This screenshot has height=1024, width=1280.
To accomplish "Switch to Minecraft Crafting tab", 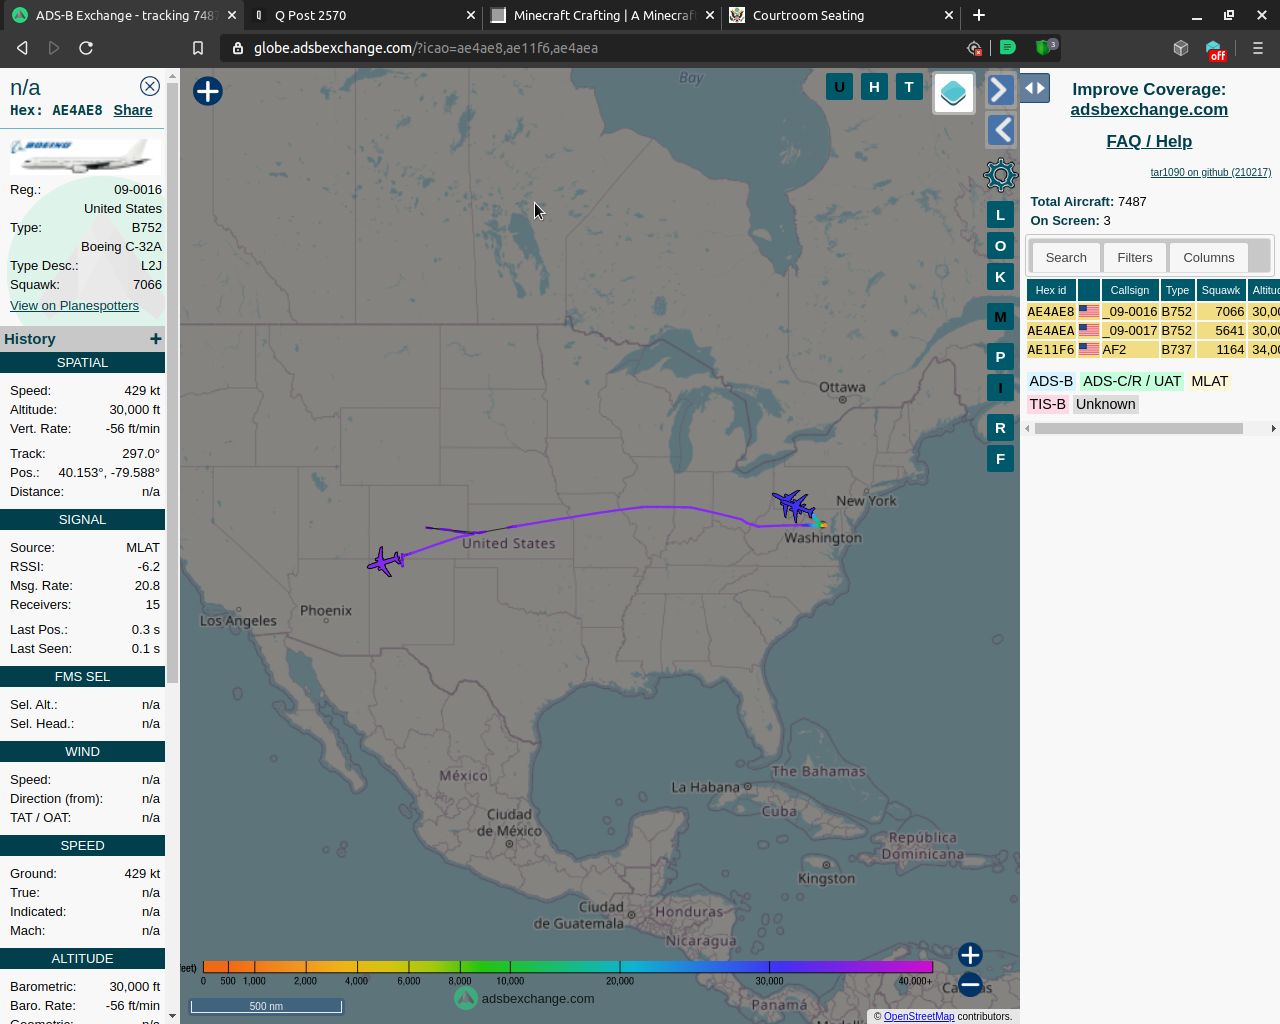I will [x=603, y=15].
